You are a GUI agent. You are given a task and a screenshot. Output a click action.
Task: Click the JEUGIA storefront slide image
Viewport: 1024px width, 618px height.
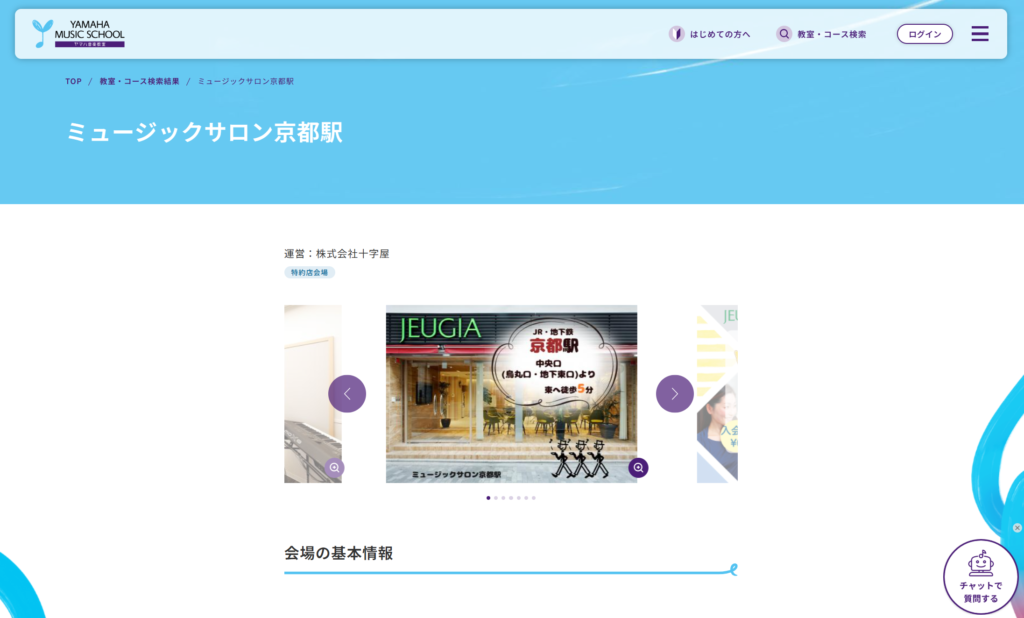pos(511,394)
